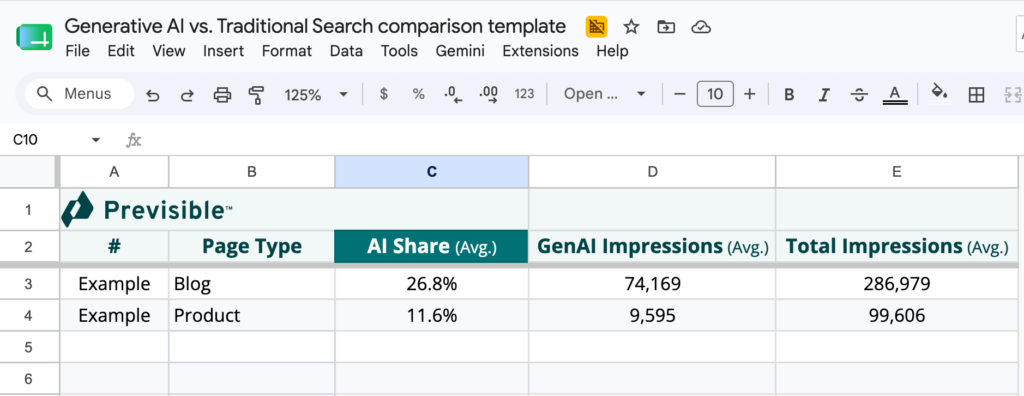The width and height of the screenshot is (1024, 396).
Task: Open the Gemini menu
Action: pos(460,51)
